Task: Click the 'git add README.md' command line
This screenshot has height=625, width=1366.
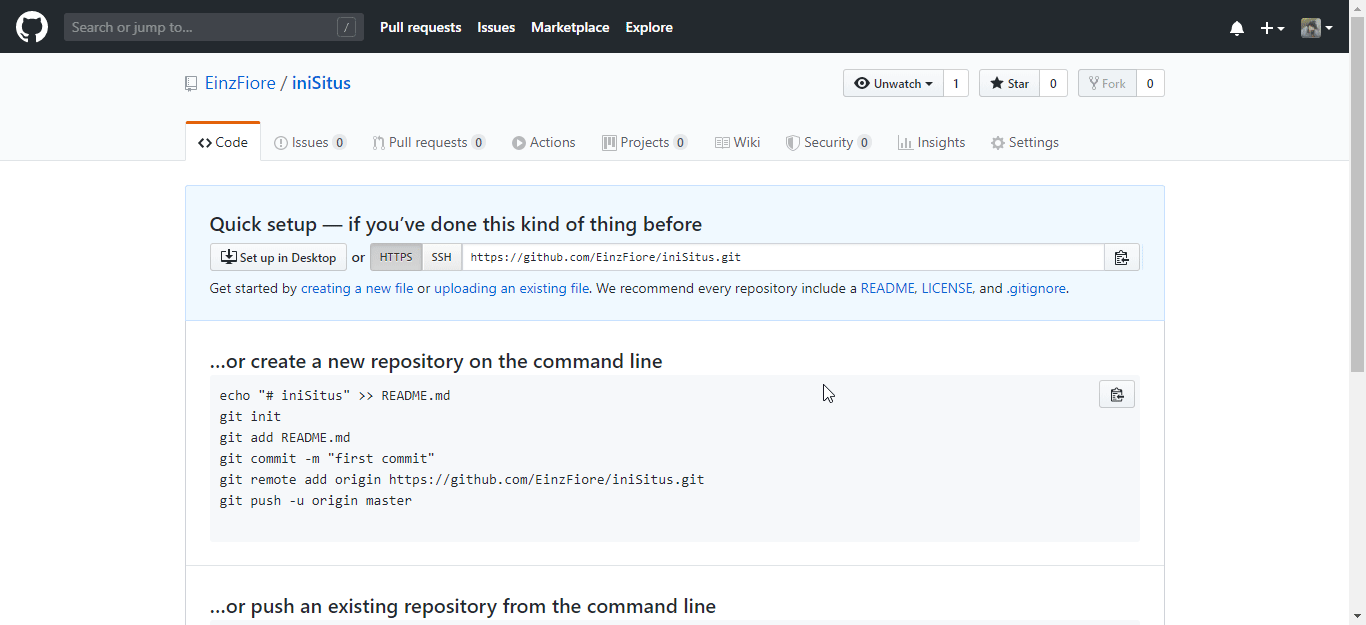Action: 285,437
